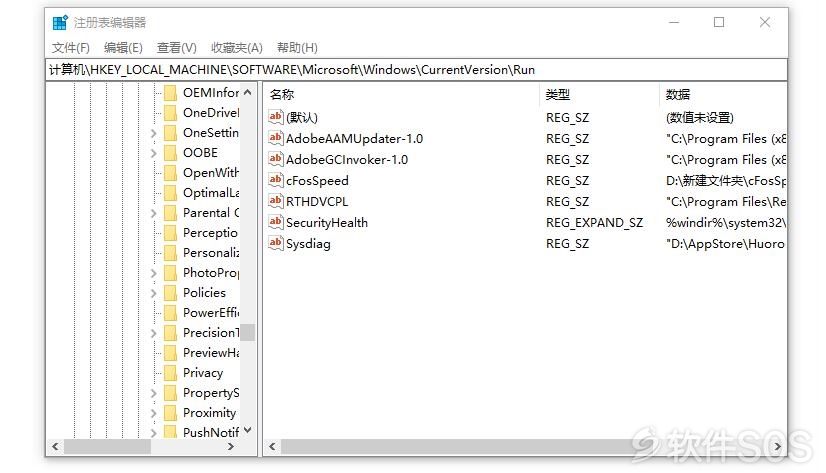Click the folder icon of Proximity key
Image resolution: width=826 pixels, height=473 pixels.
pyautogui.click(x=170, y=413)
